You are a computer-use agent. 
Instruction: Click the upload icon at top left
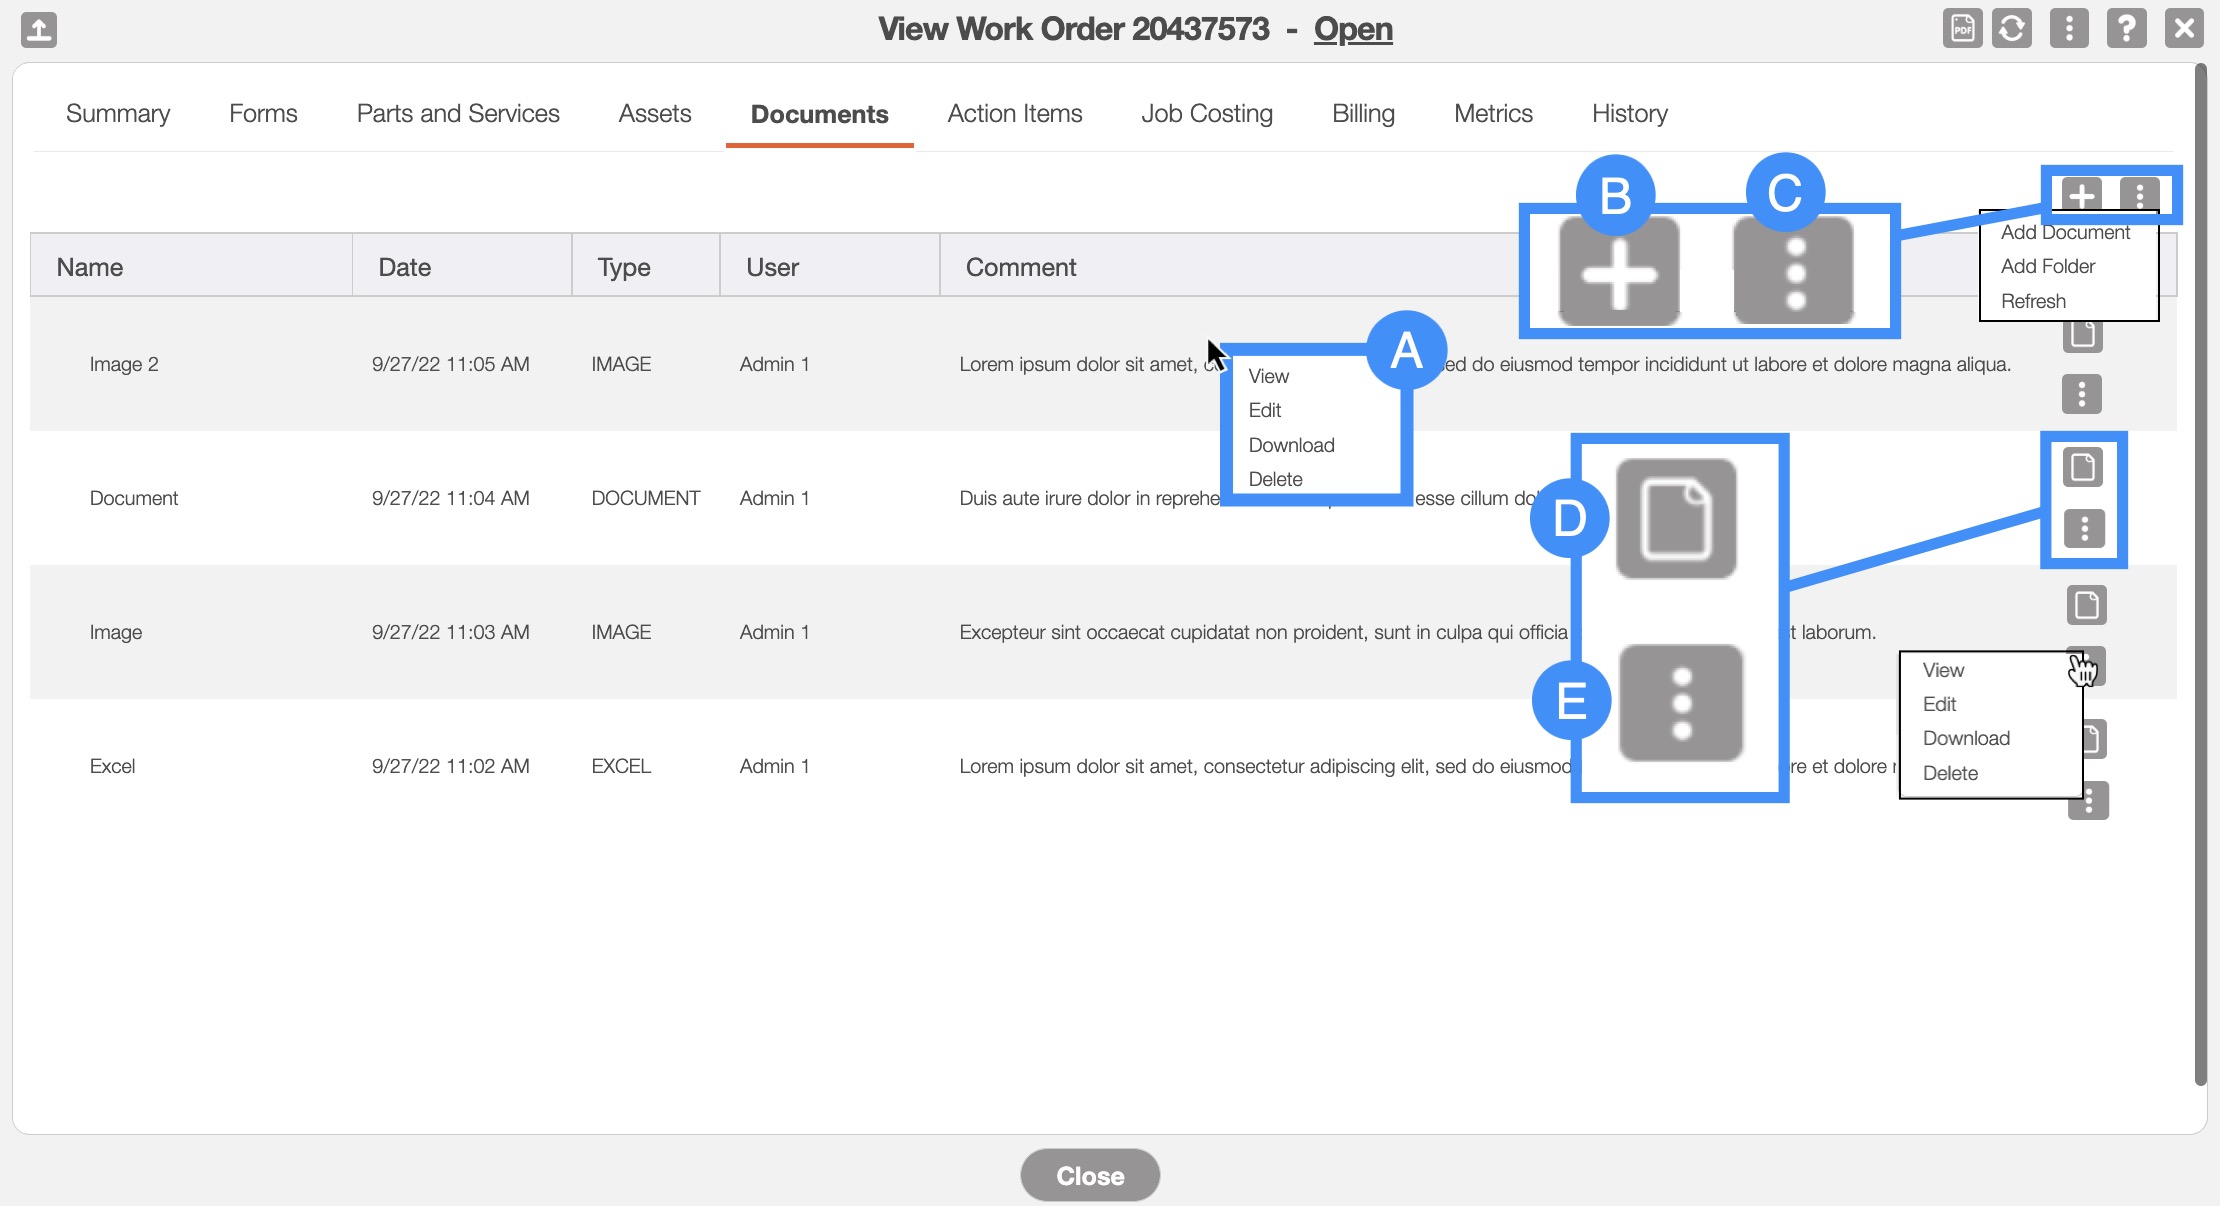point(39,29)
